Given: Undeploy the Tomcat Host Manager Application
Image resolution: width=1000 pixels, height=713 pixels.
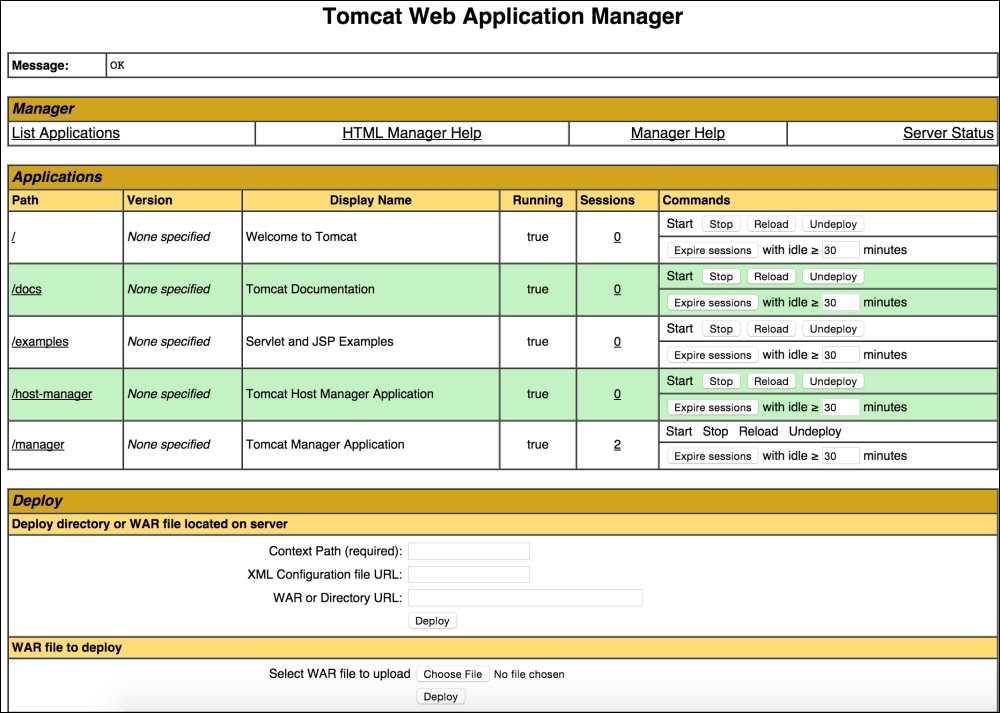Looking at the screenshot, I should [833, 381].
